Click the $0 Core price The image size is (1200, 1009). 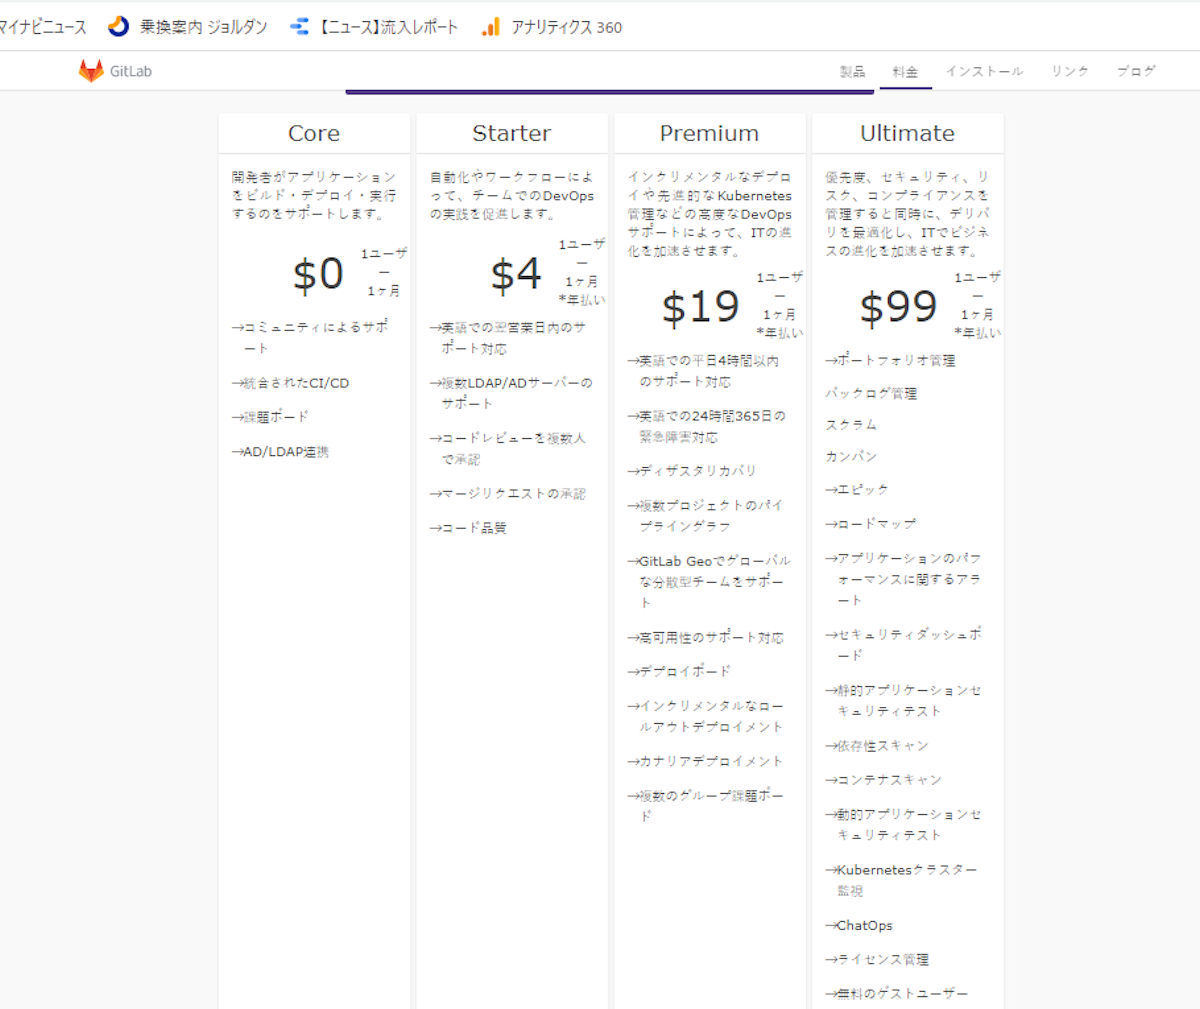(318, 274)
